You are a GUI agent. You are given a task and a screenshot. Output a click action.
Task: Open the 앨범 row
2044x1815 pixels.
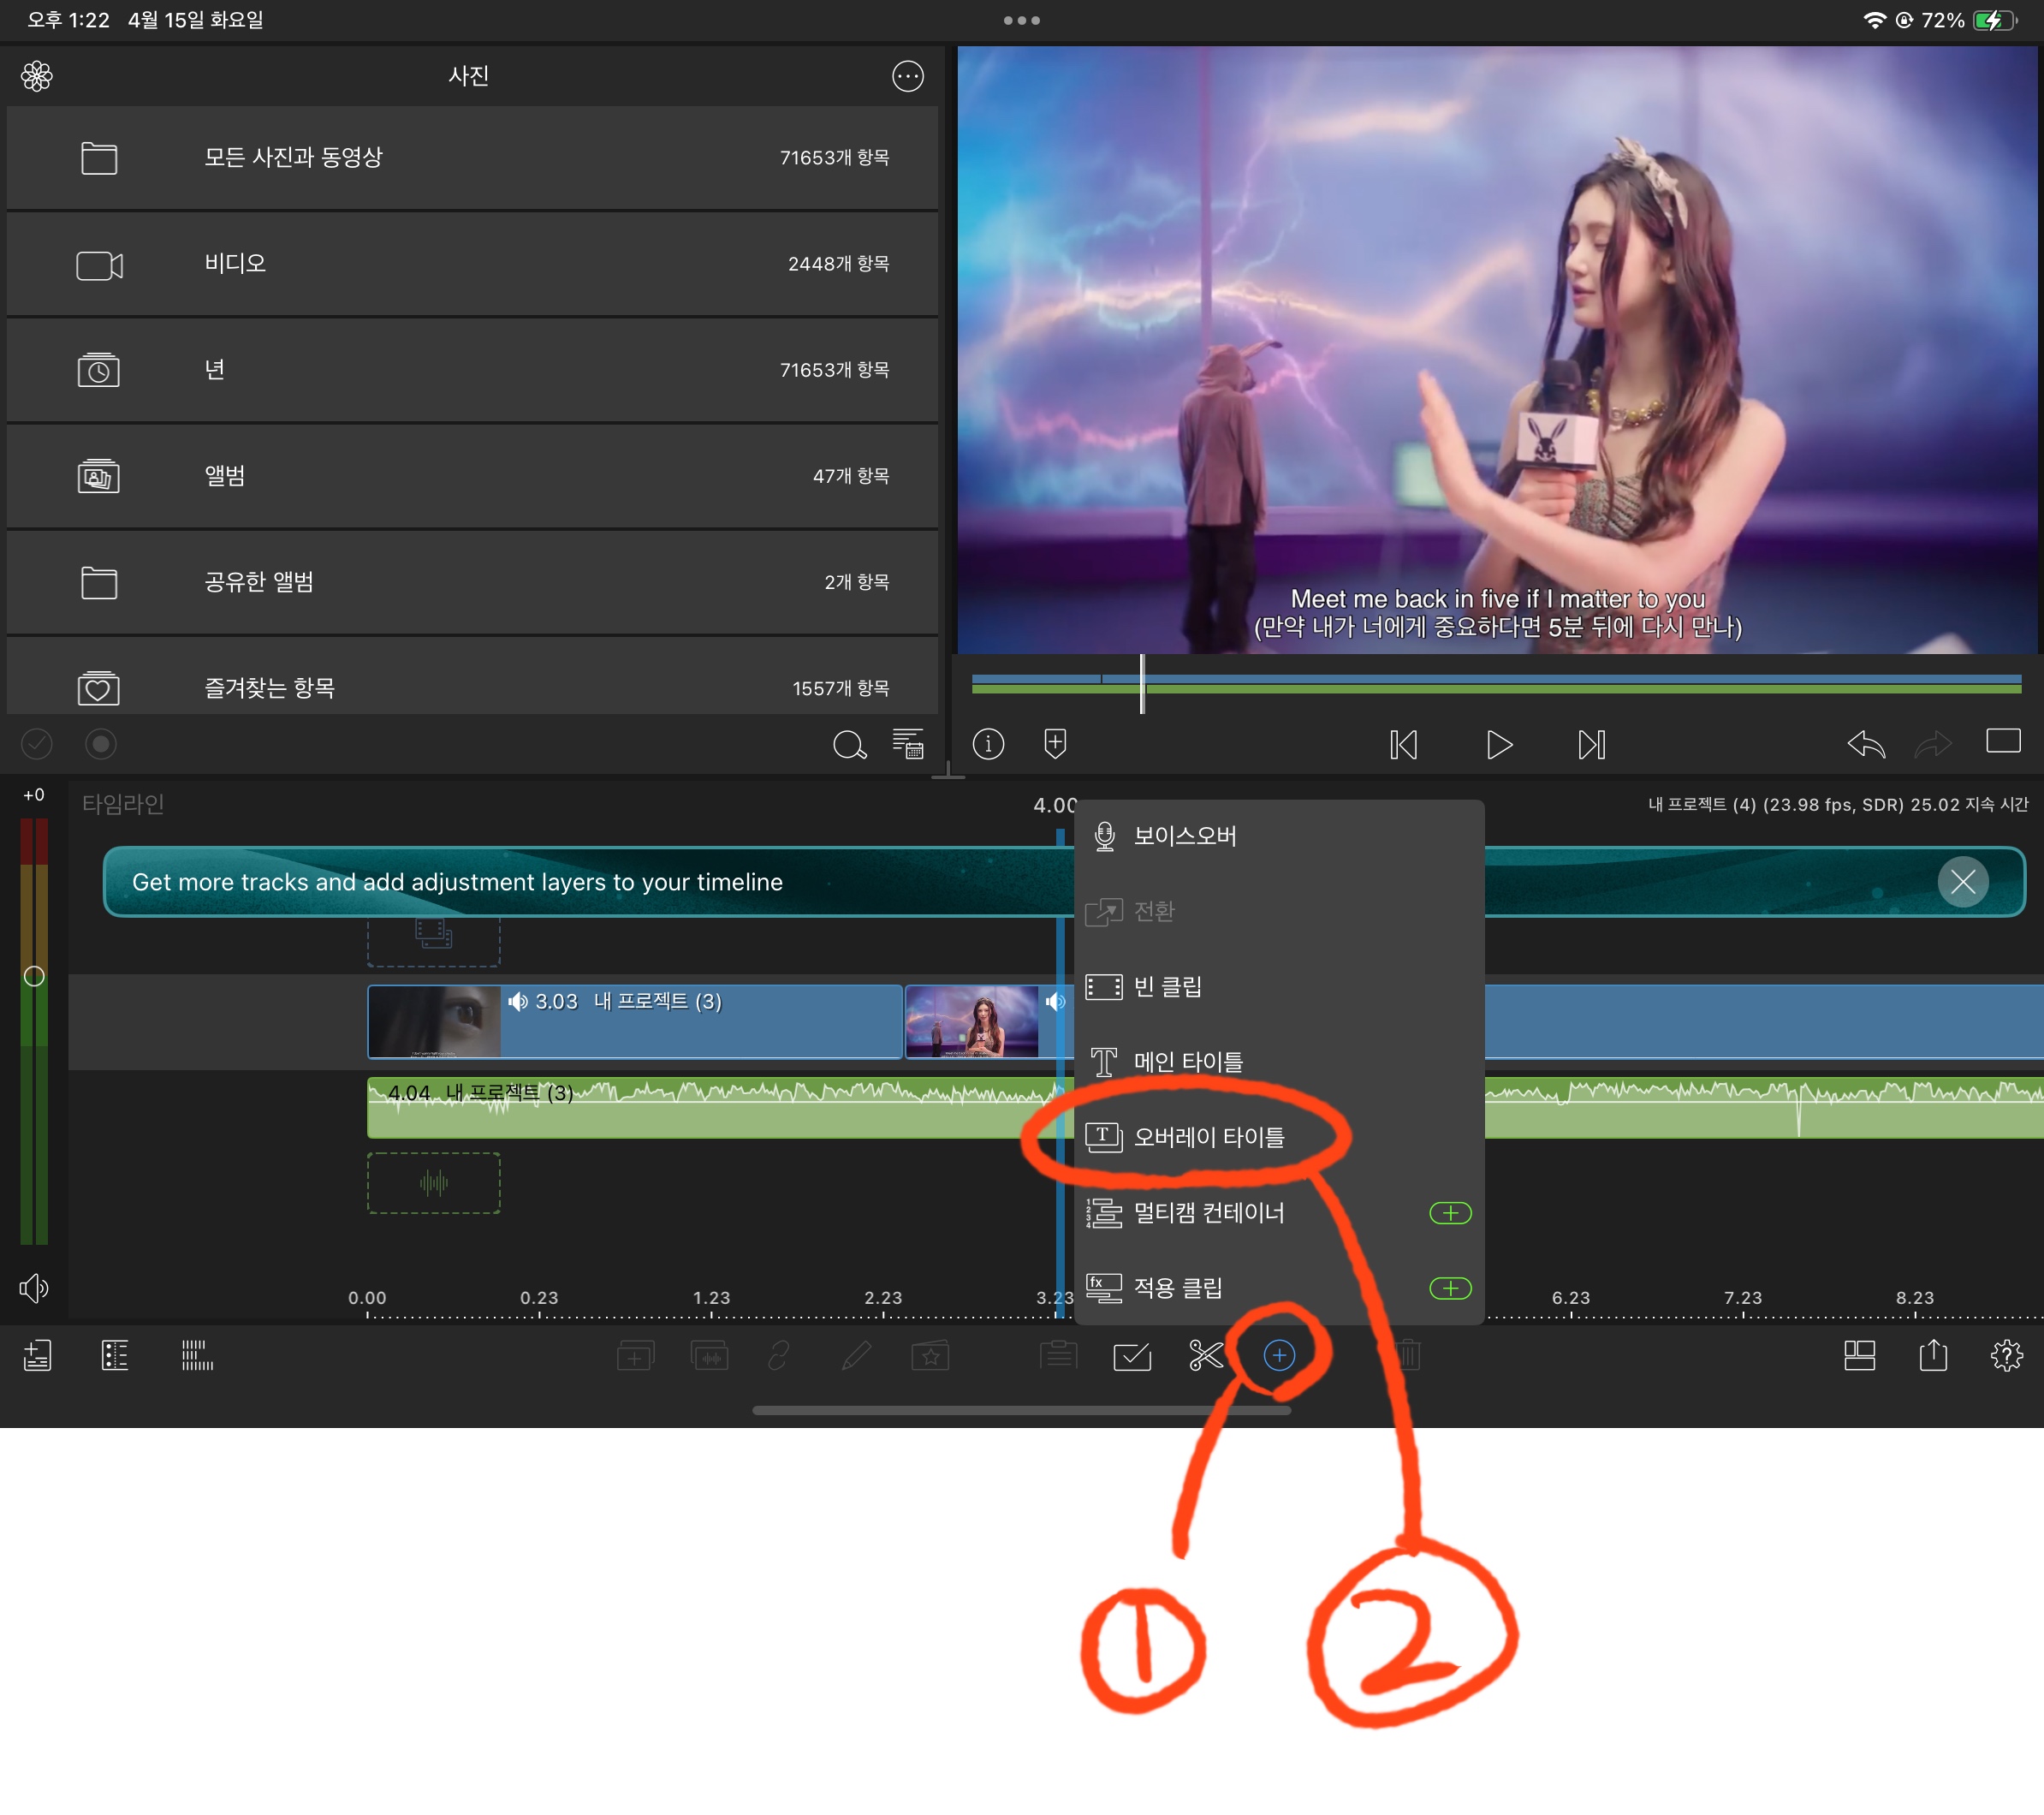click(472, 476)
